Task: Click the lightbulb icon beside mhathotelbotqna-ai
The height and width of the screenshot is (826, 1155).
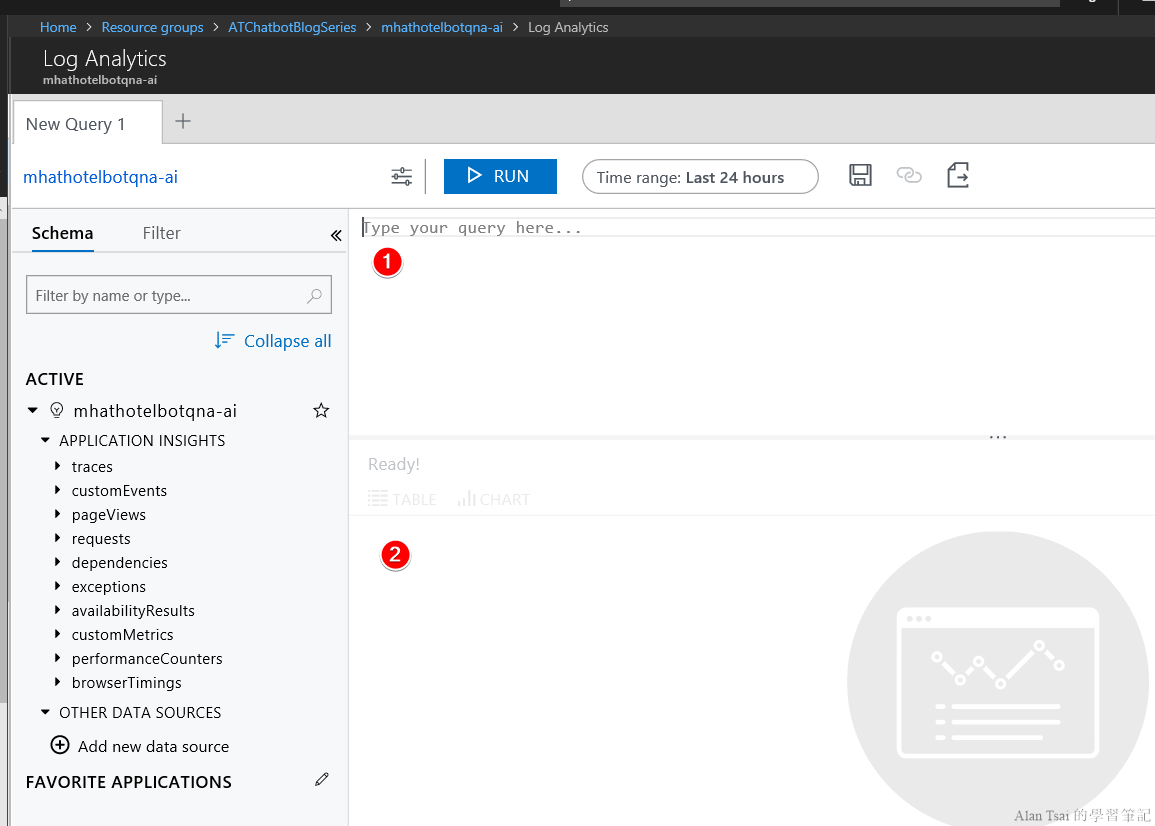Action: [x=57, y=410]
